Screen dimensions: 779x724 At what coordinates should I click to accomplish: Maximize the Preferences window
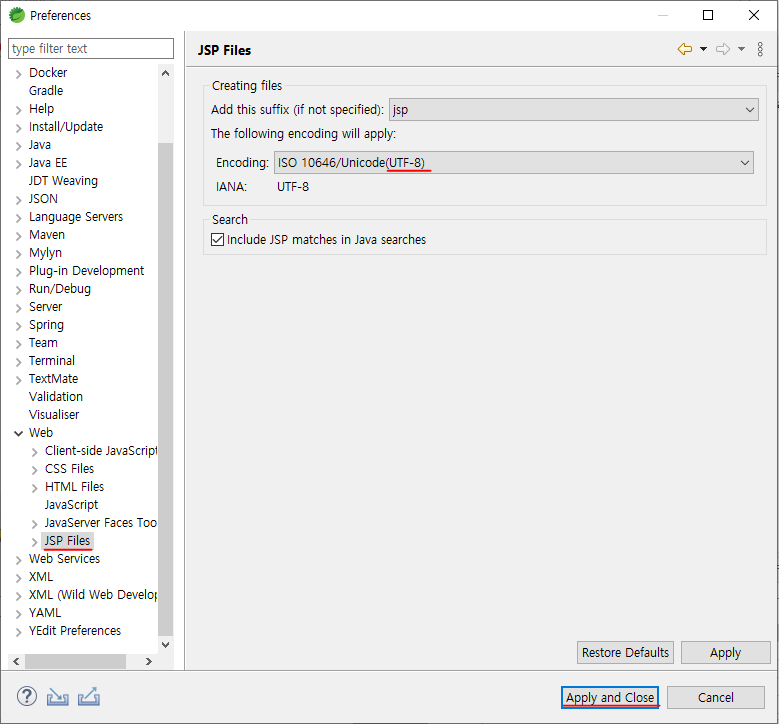tap(708, 15)
